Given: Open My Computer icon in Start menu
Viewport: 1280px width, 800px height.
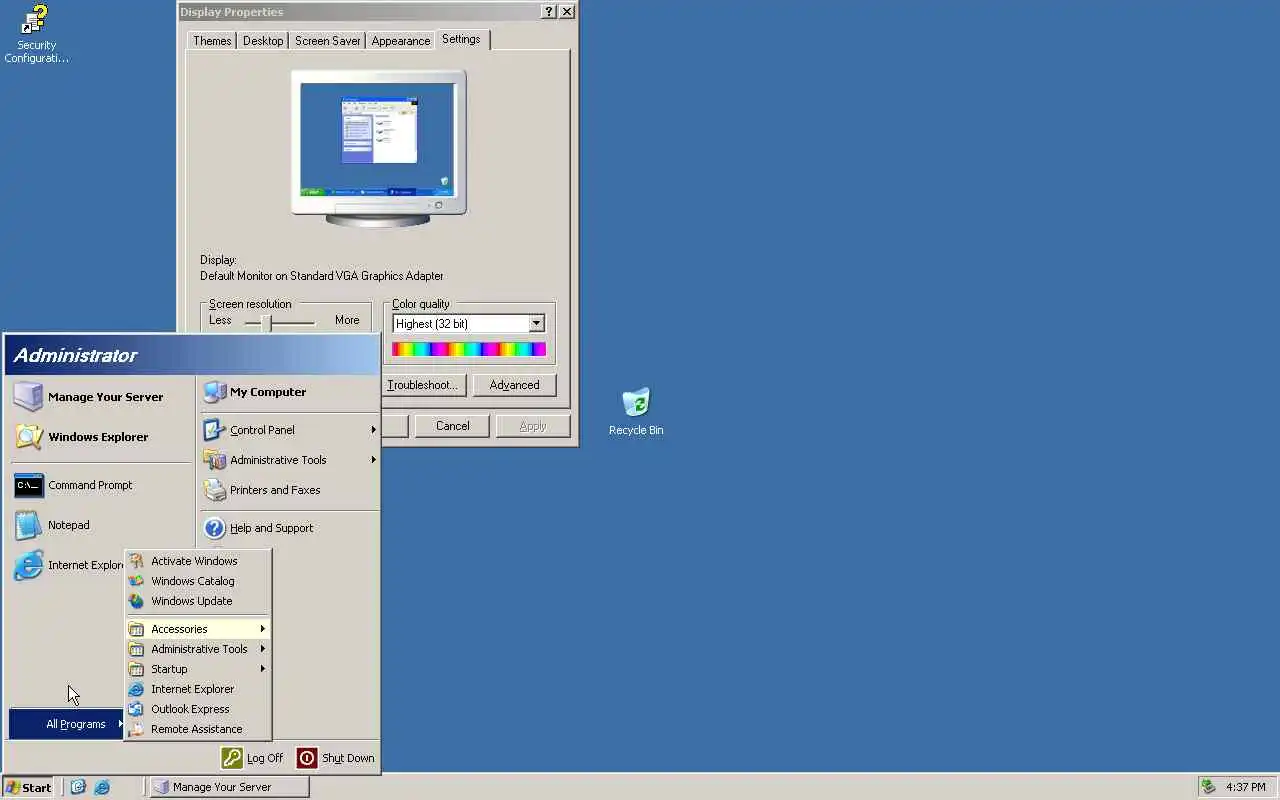Looking at the screenshot, I should pos(214,392).
